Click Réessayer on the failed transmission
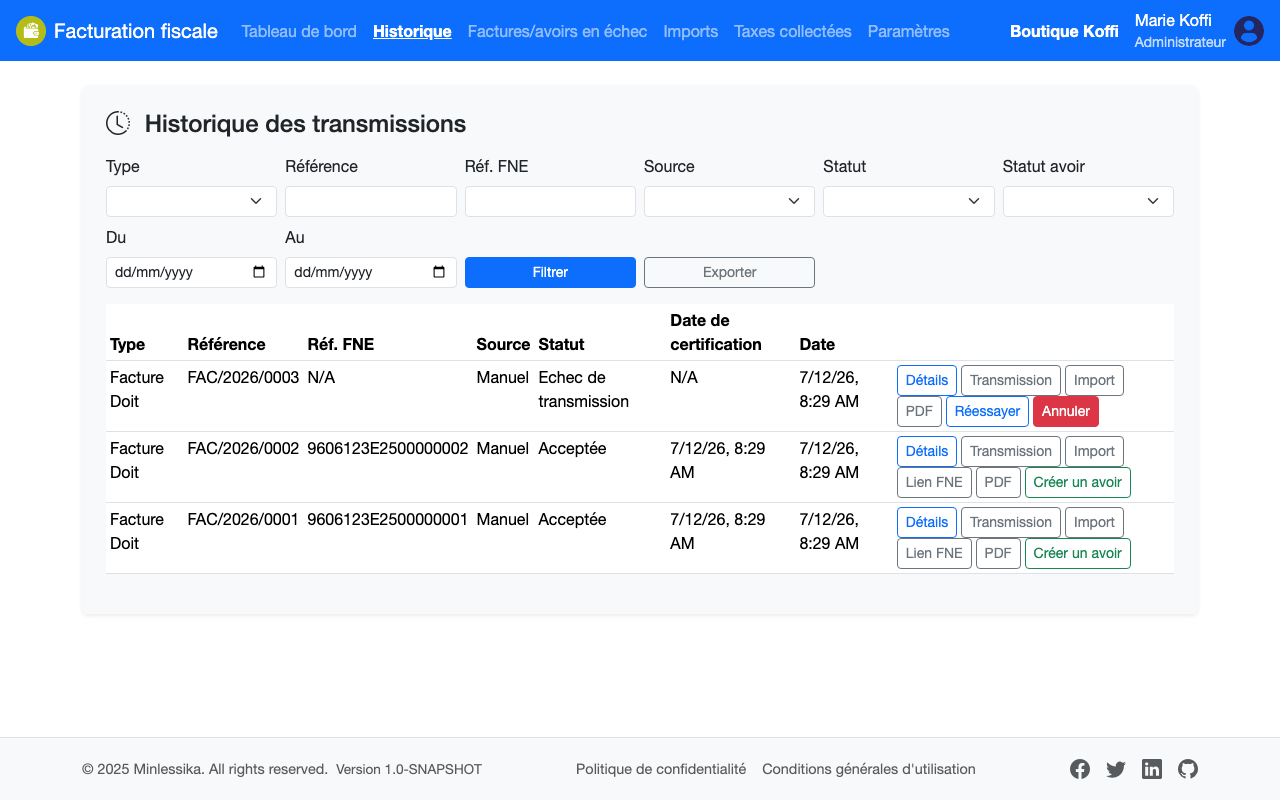 pyautogui.click(x=987, y=411)
